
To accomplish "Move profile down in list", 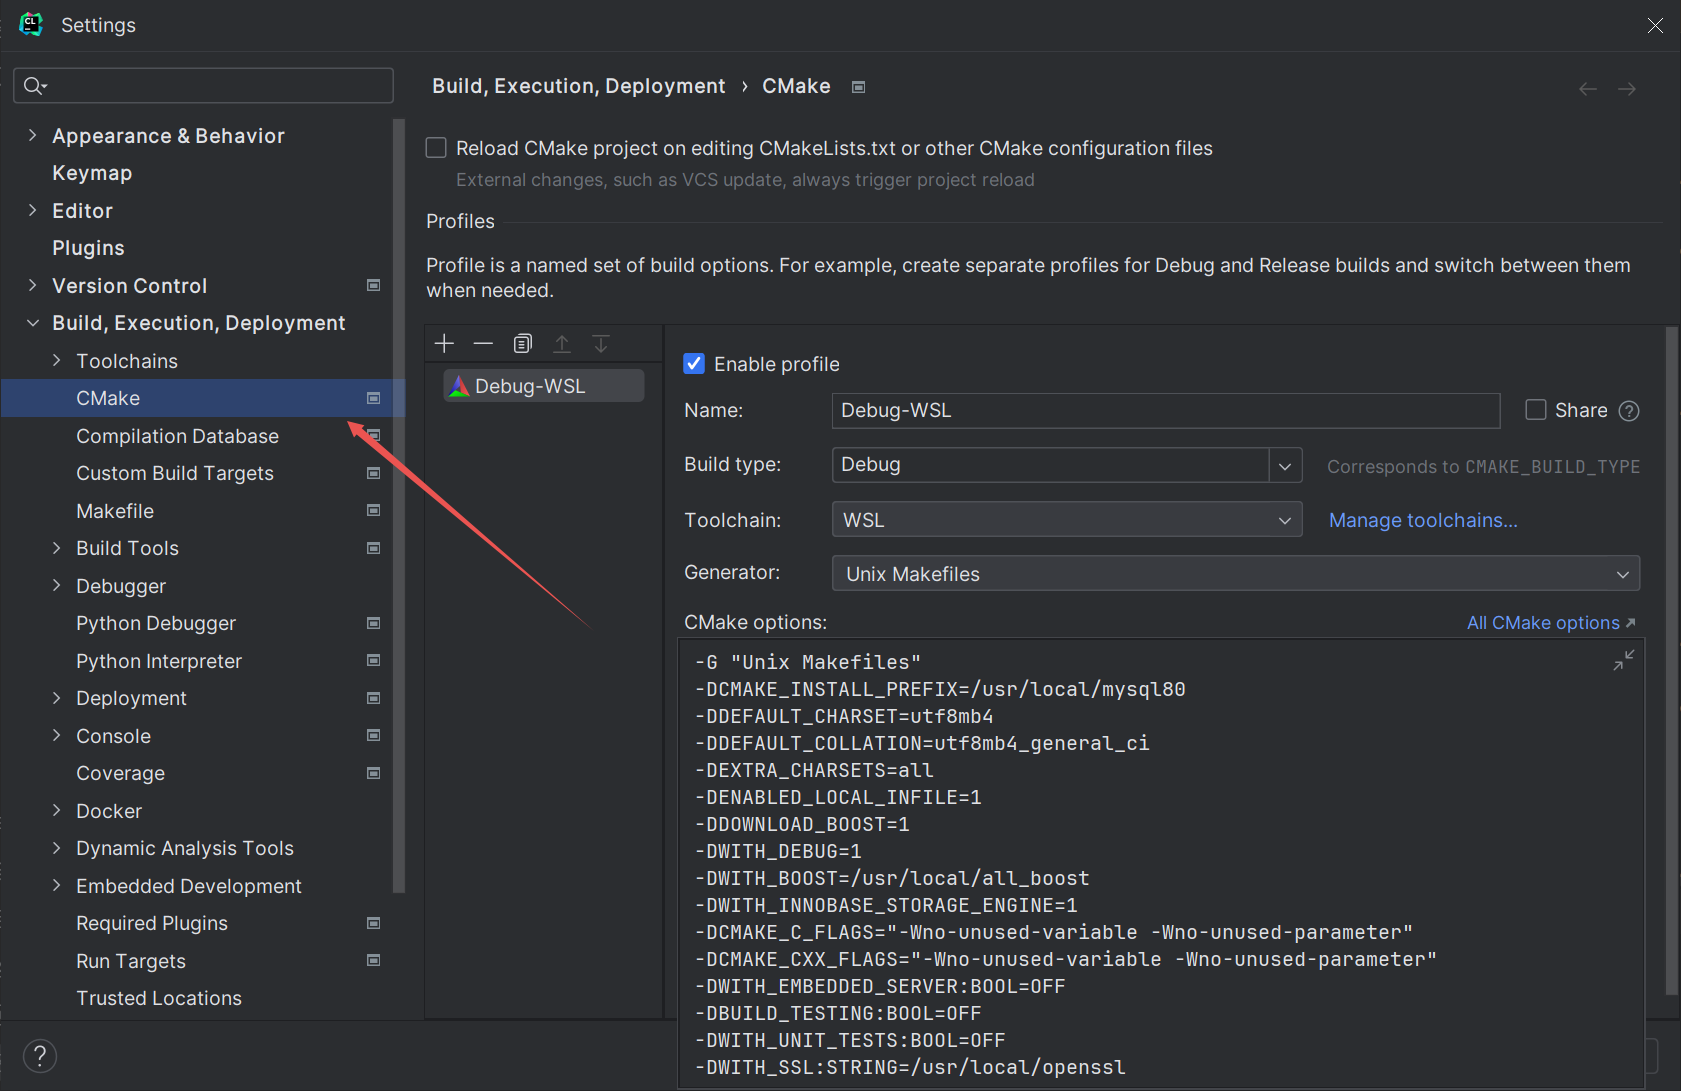I will click(x=601, y=344).
